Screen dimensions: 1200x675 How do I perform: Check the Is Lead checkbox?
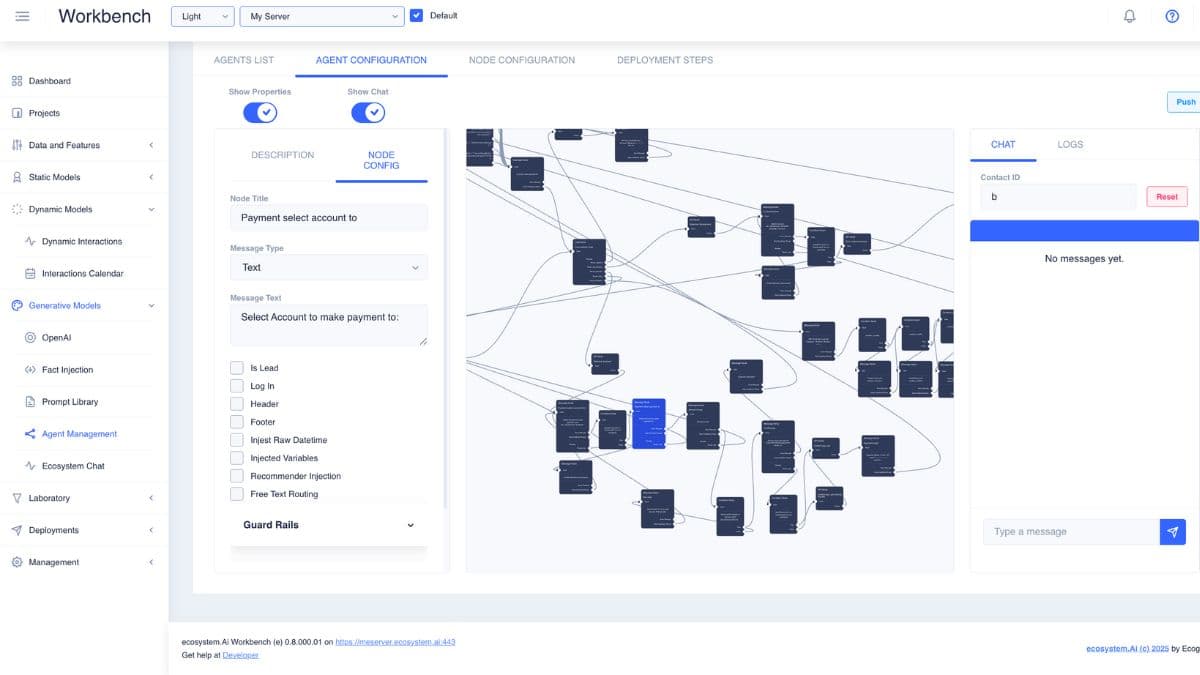(237, 367)
